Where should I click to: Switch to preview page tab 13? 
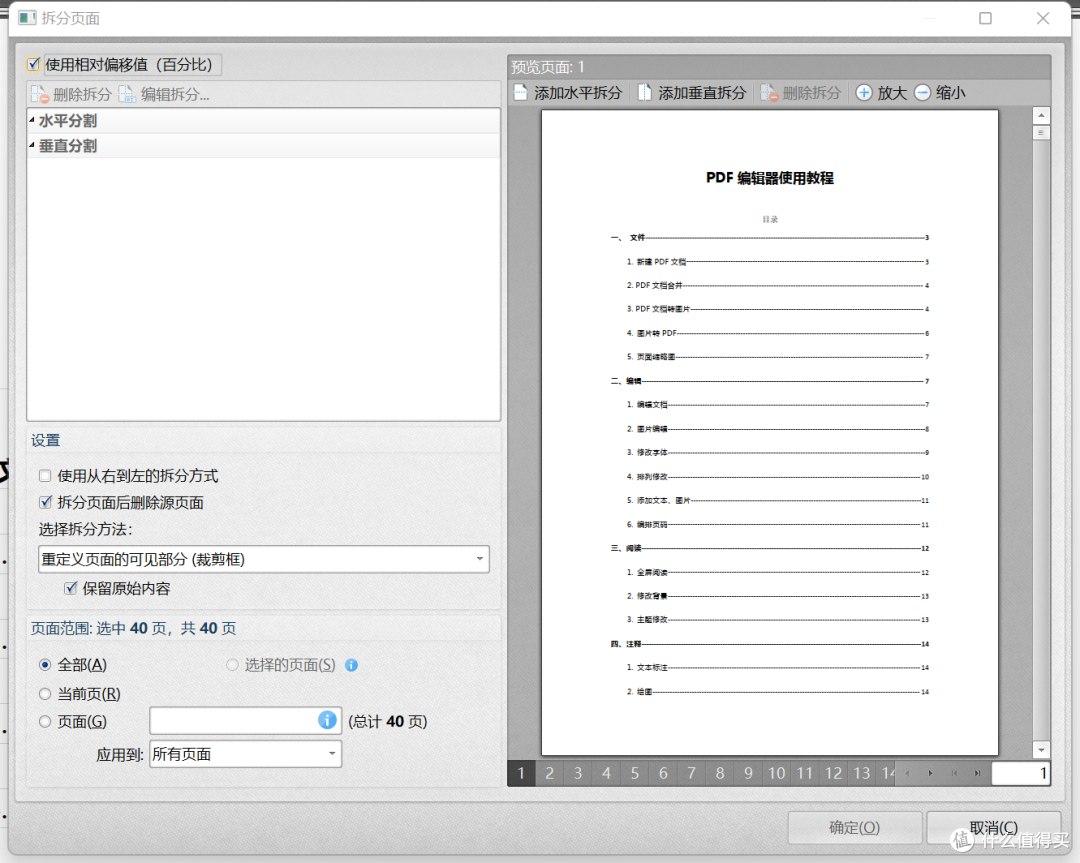(862, 773)
